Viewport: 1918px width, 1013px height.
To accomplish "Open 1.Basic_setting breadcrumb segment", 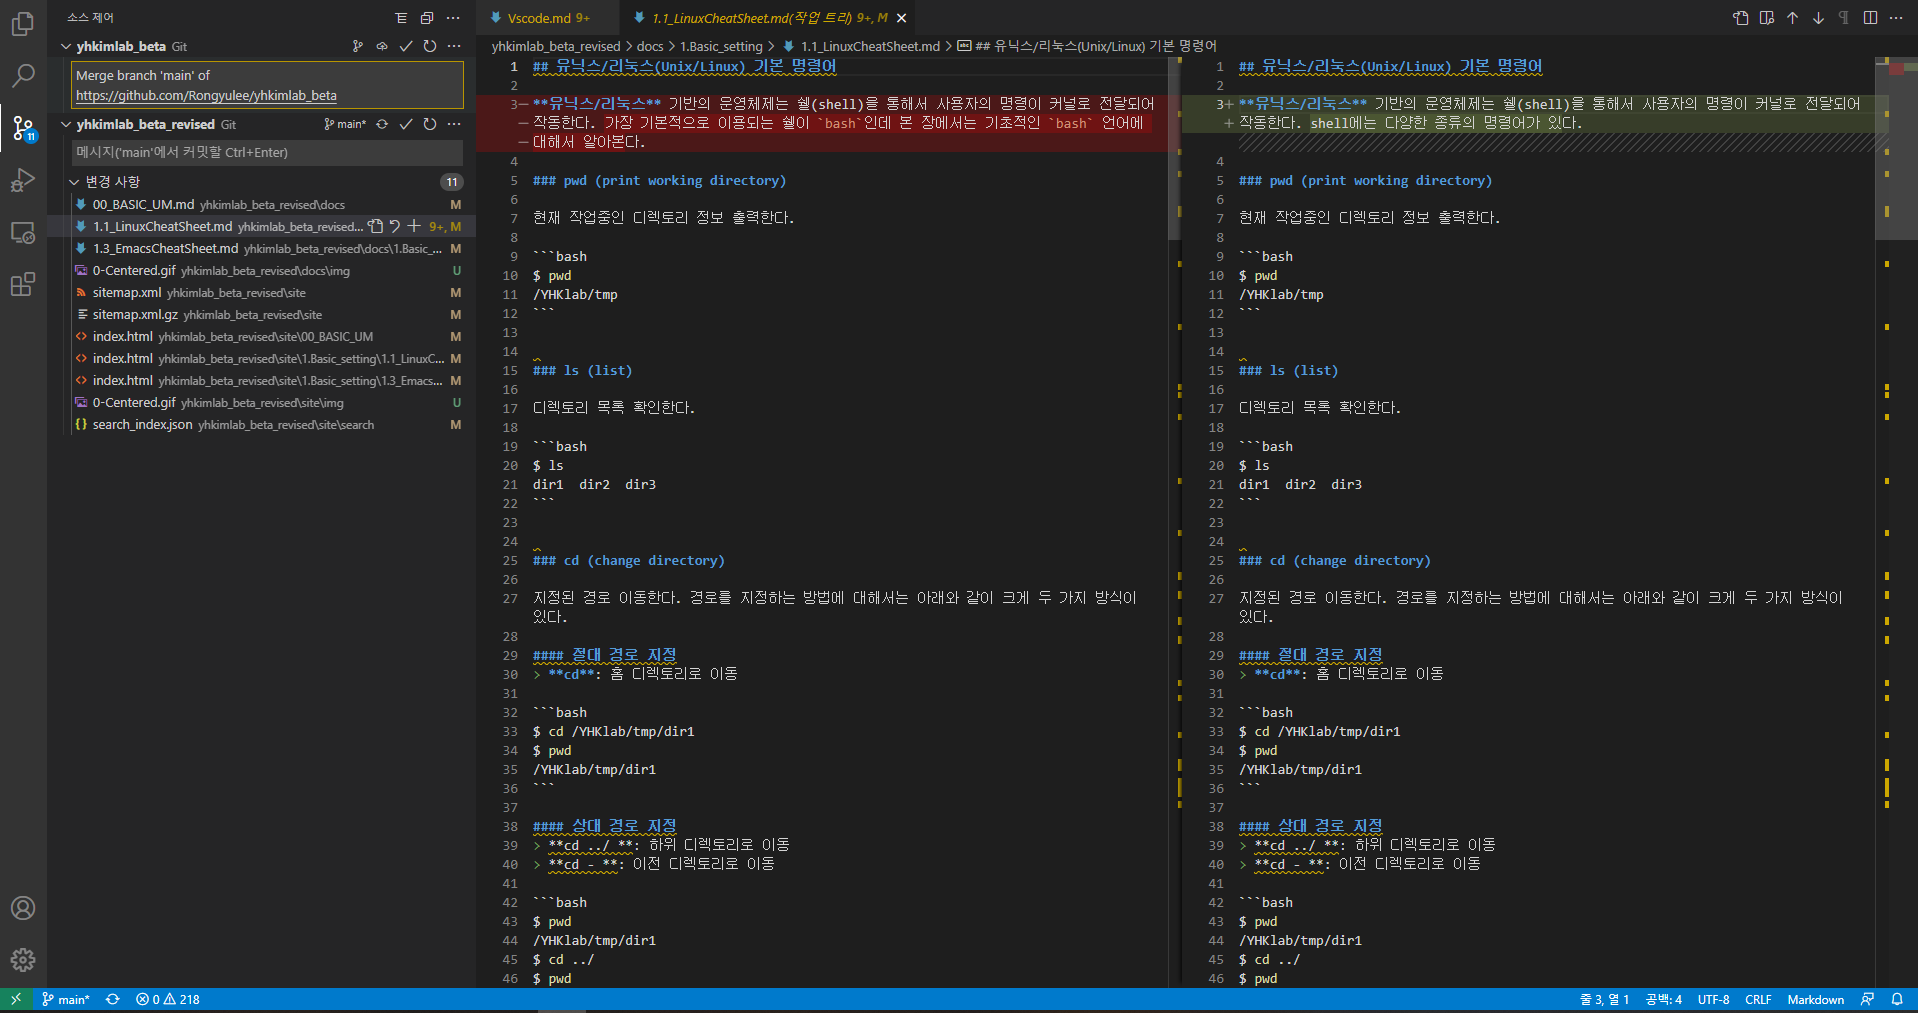I will [x=721, y=46].
